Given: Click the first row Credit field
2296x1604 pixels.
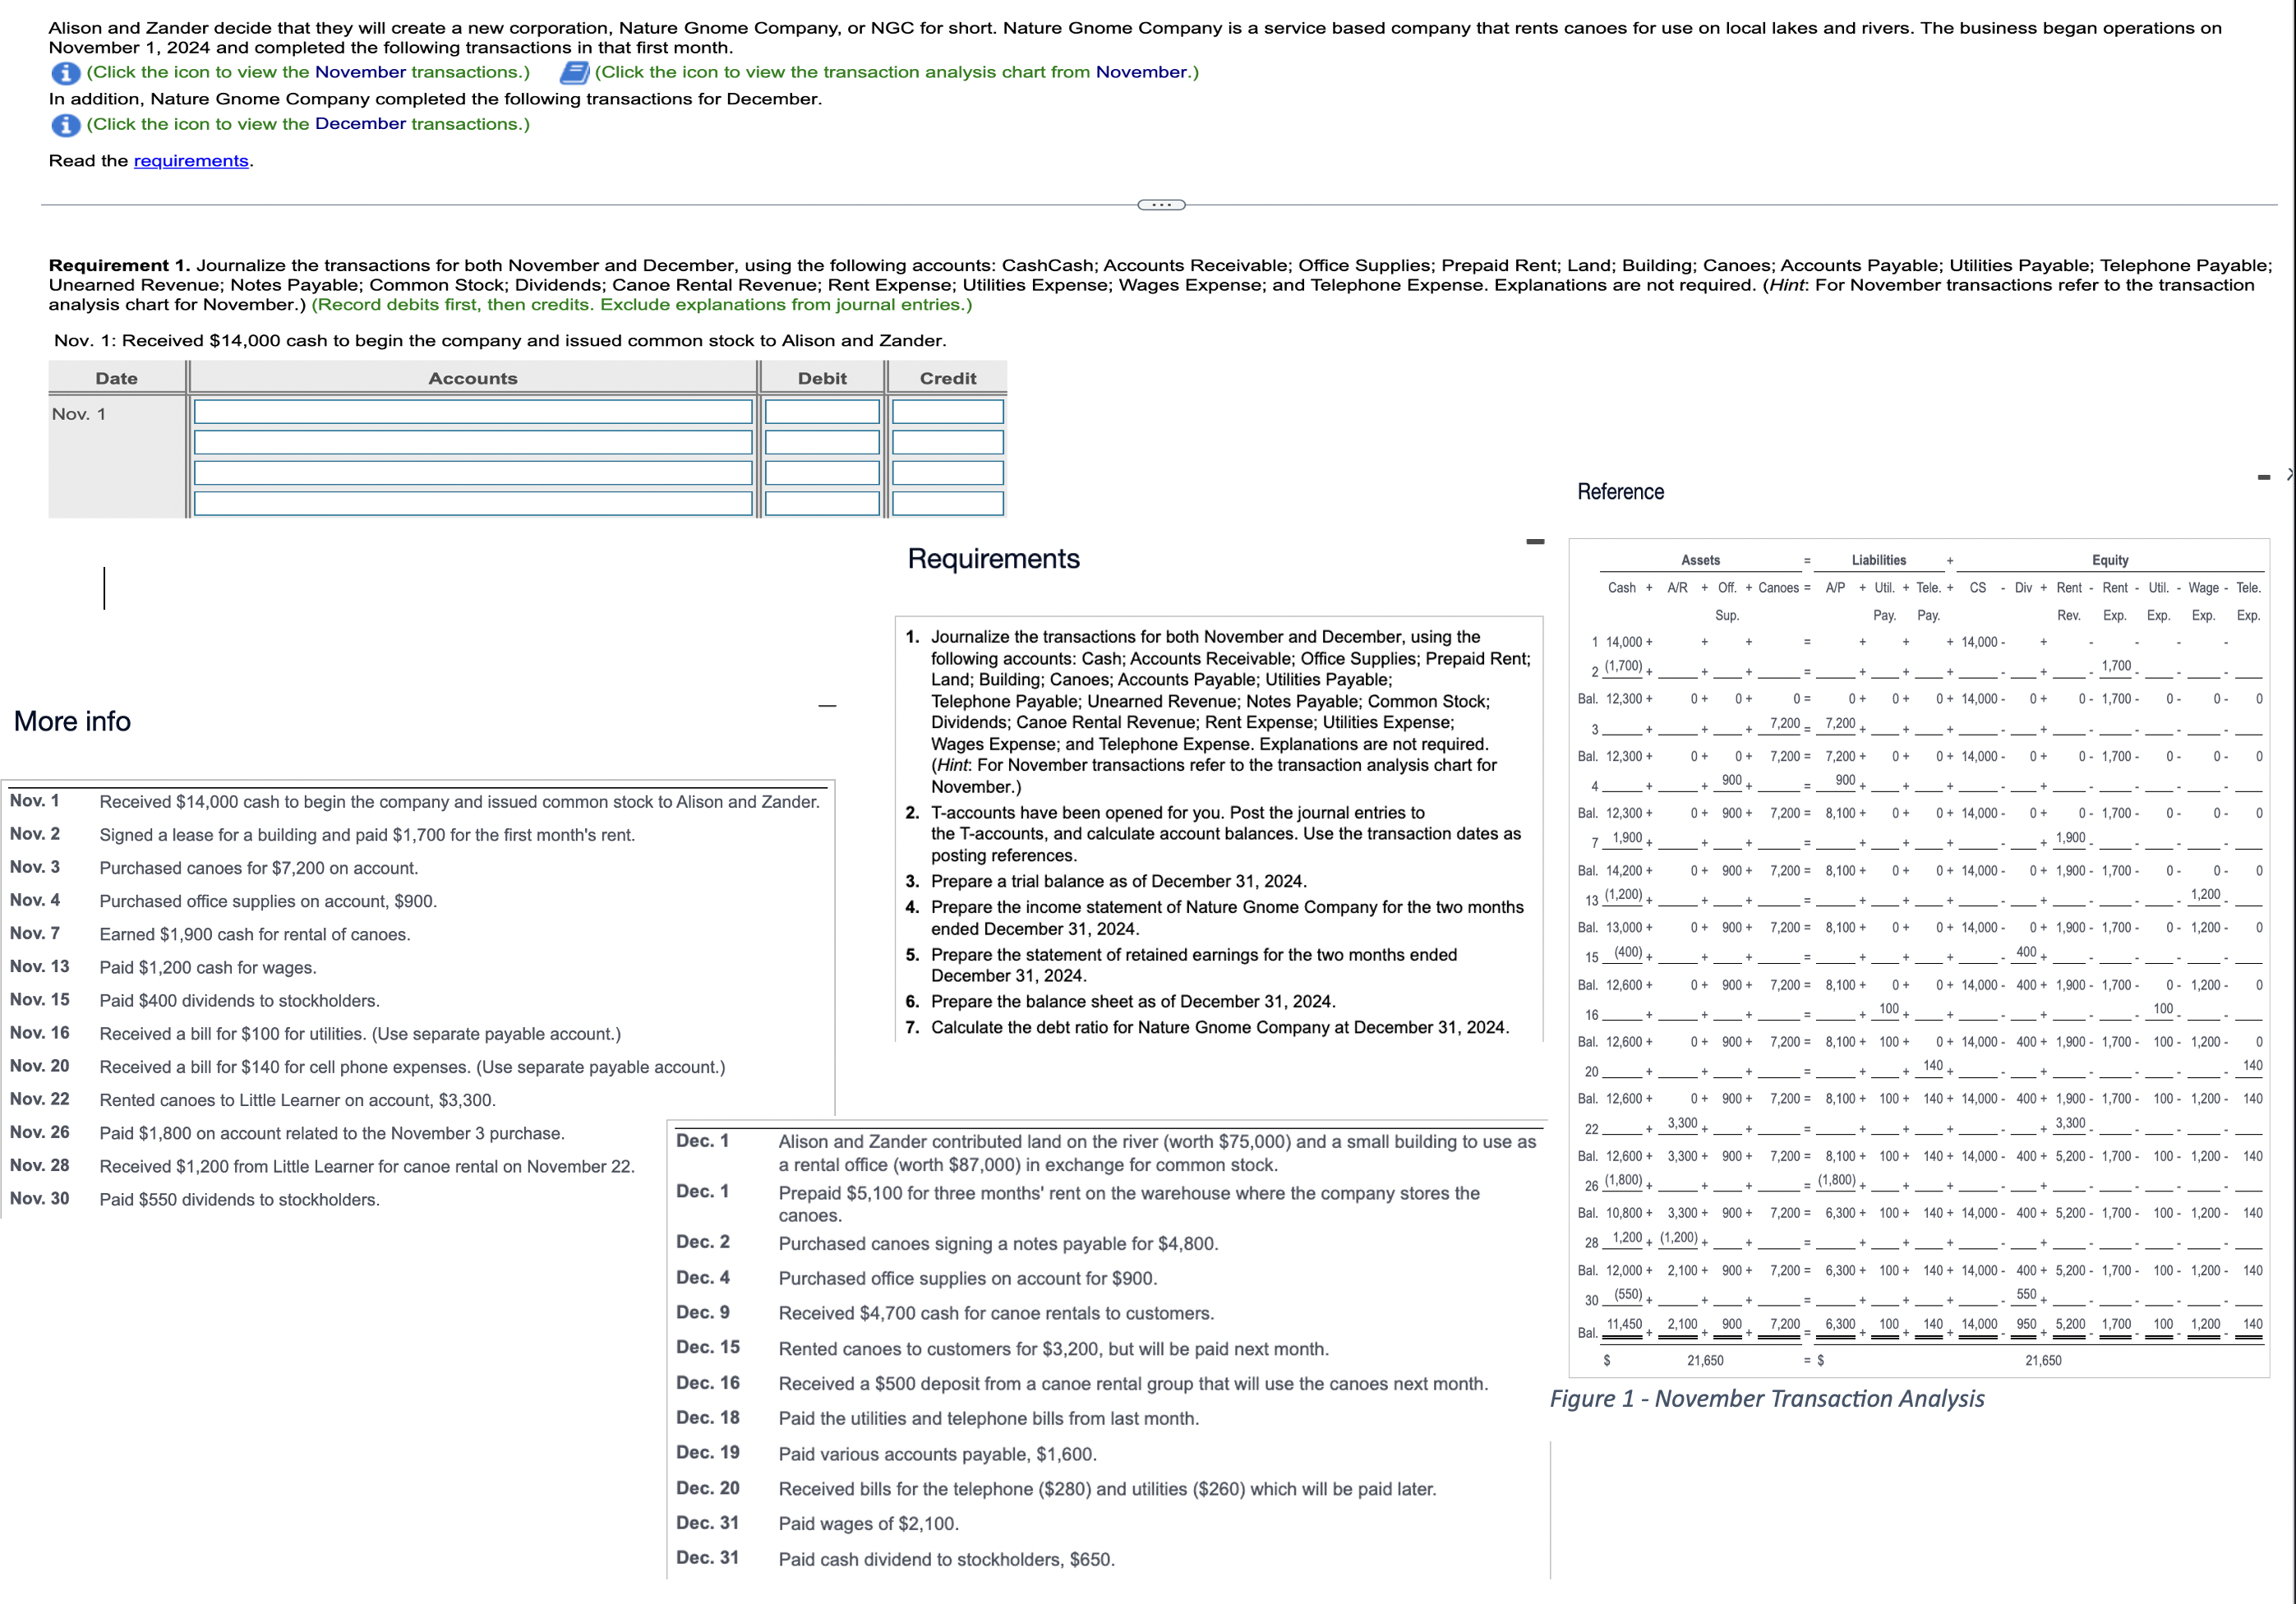Looking at the screenshot, I should [x=947, y=412].
